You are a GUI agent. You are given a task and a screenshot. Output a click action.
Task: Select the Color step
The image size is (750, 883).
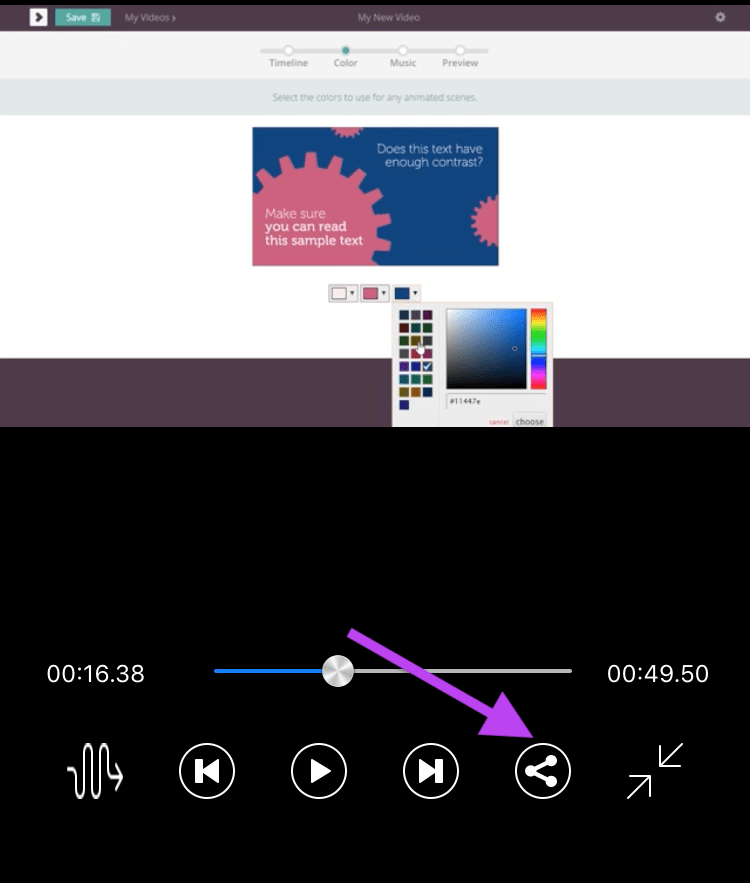[346, 57]
